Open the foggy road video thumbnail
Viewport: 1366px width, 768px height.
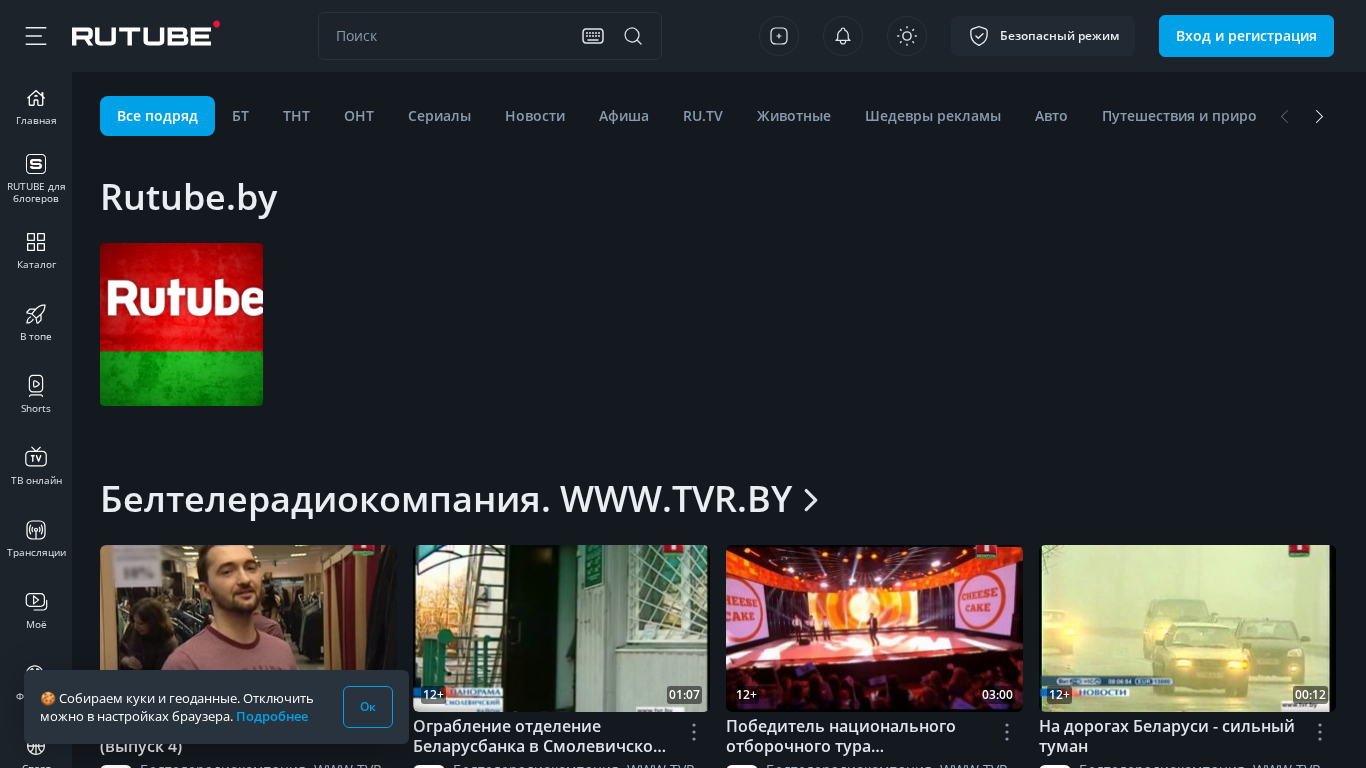tap(1187, 628)
